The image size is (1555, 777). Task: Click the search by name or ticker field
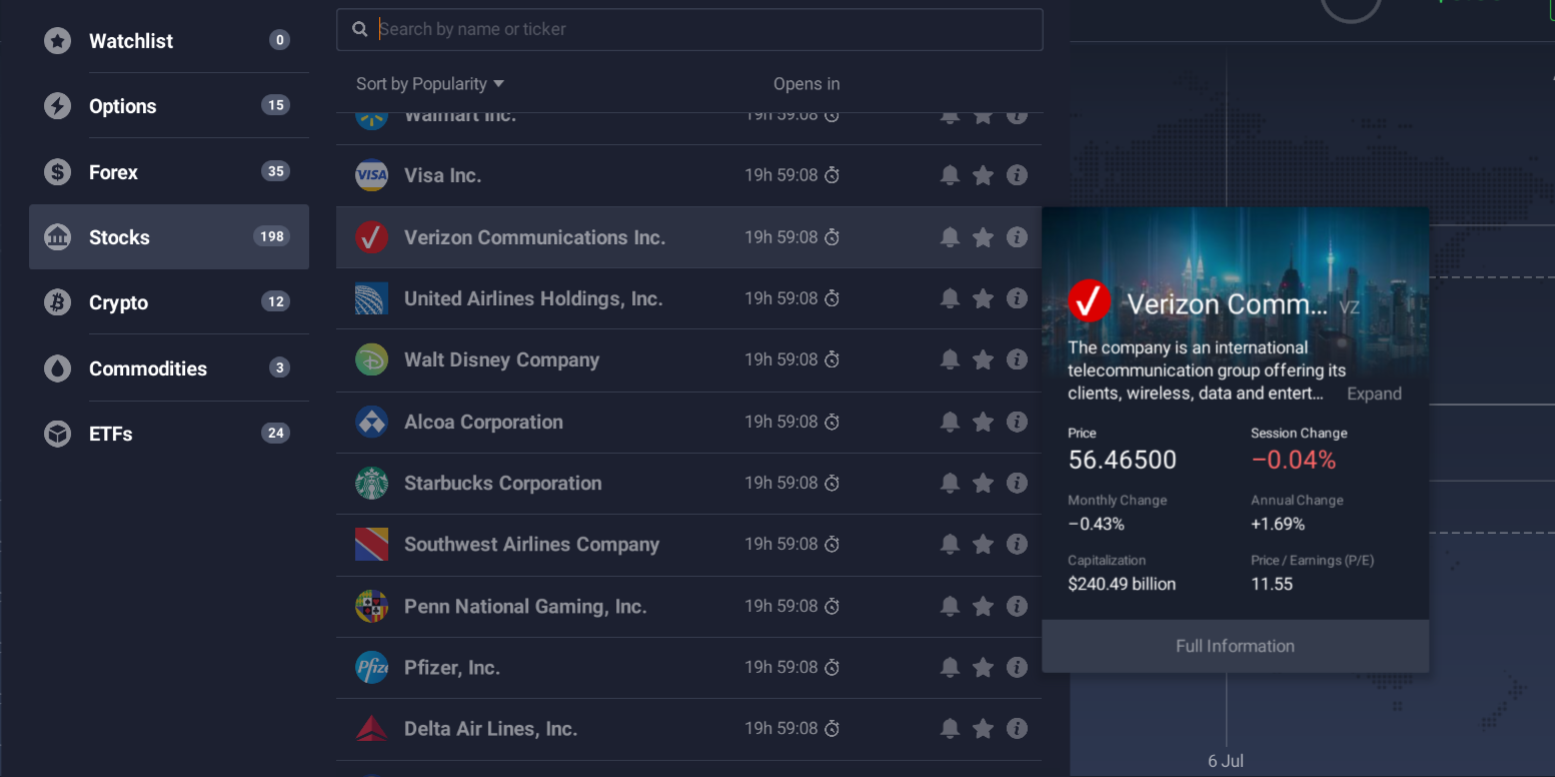[689, 29]
